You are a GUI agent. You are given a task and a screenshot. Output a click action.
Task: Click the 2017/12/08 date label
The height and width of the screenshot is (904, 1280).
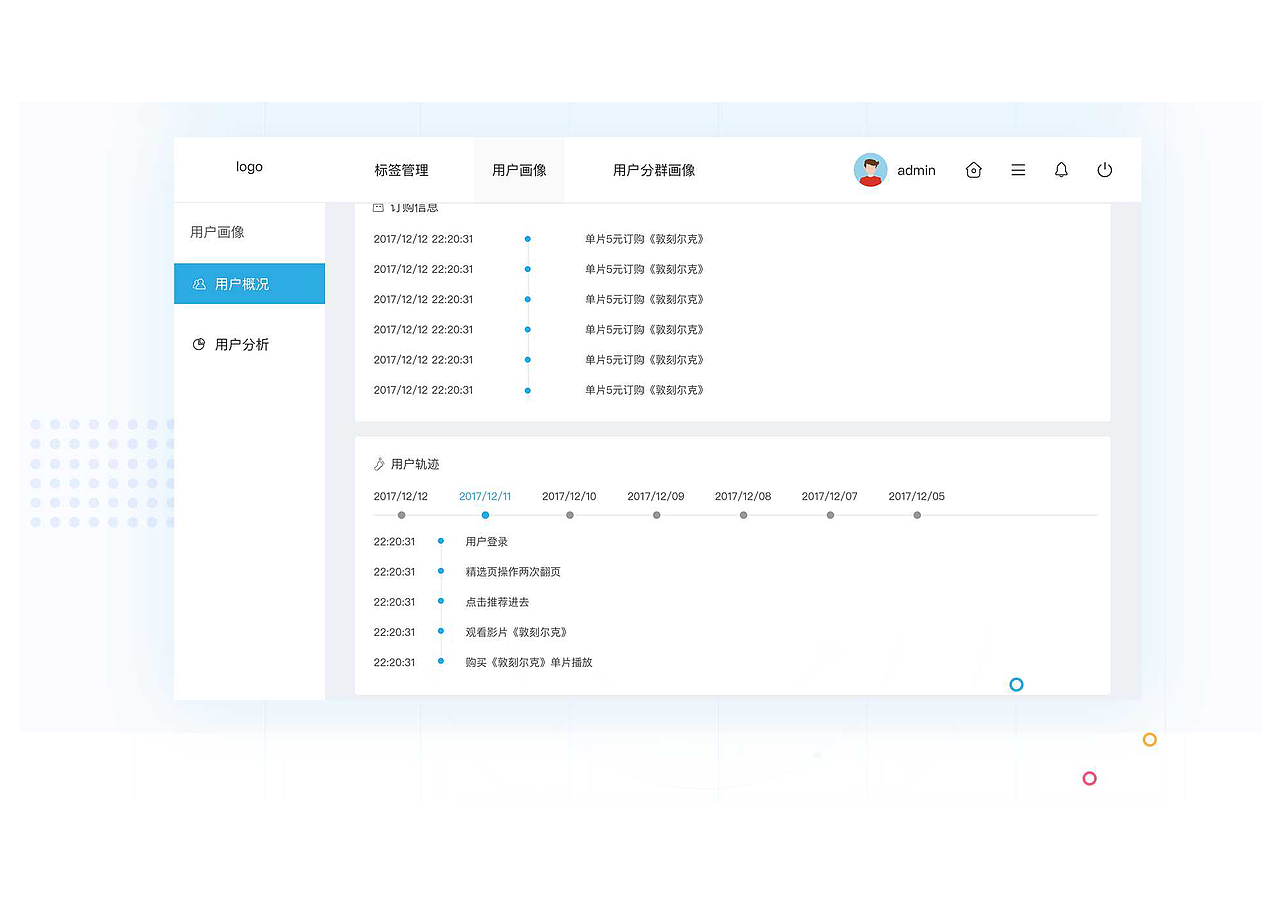743,496
